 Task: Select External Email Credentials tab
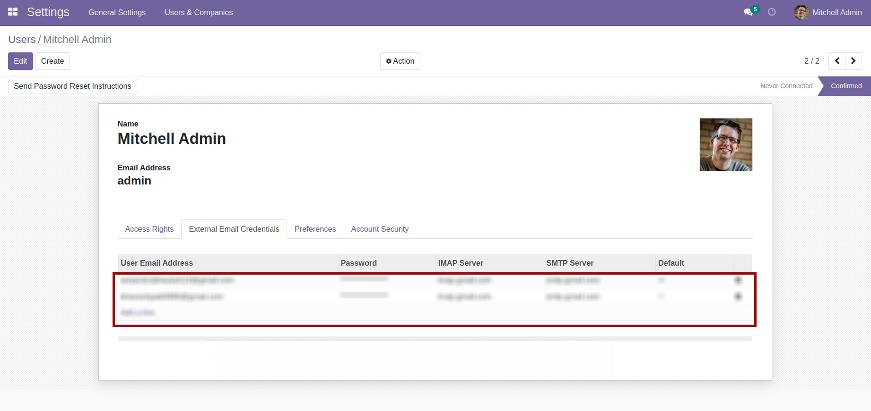(234, 229)
